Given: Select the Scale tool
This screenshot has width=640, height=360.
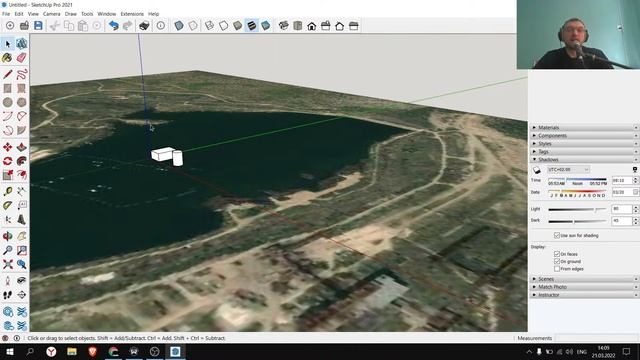Looking at the screenshot, I should click(x=8, y=175).
